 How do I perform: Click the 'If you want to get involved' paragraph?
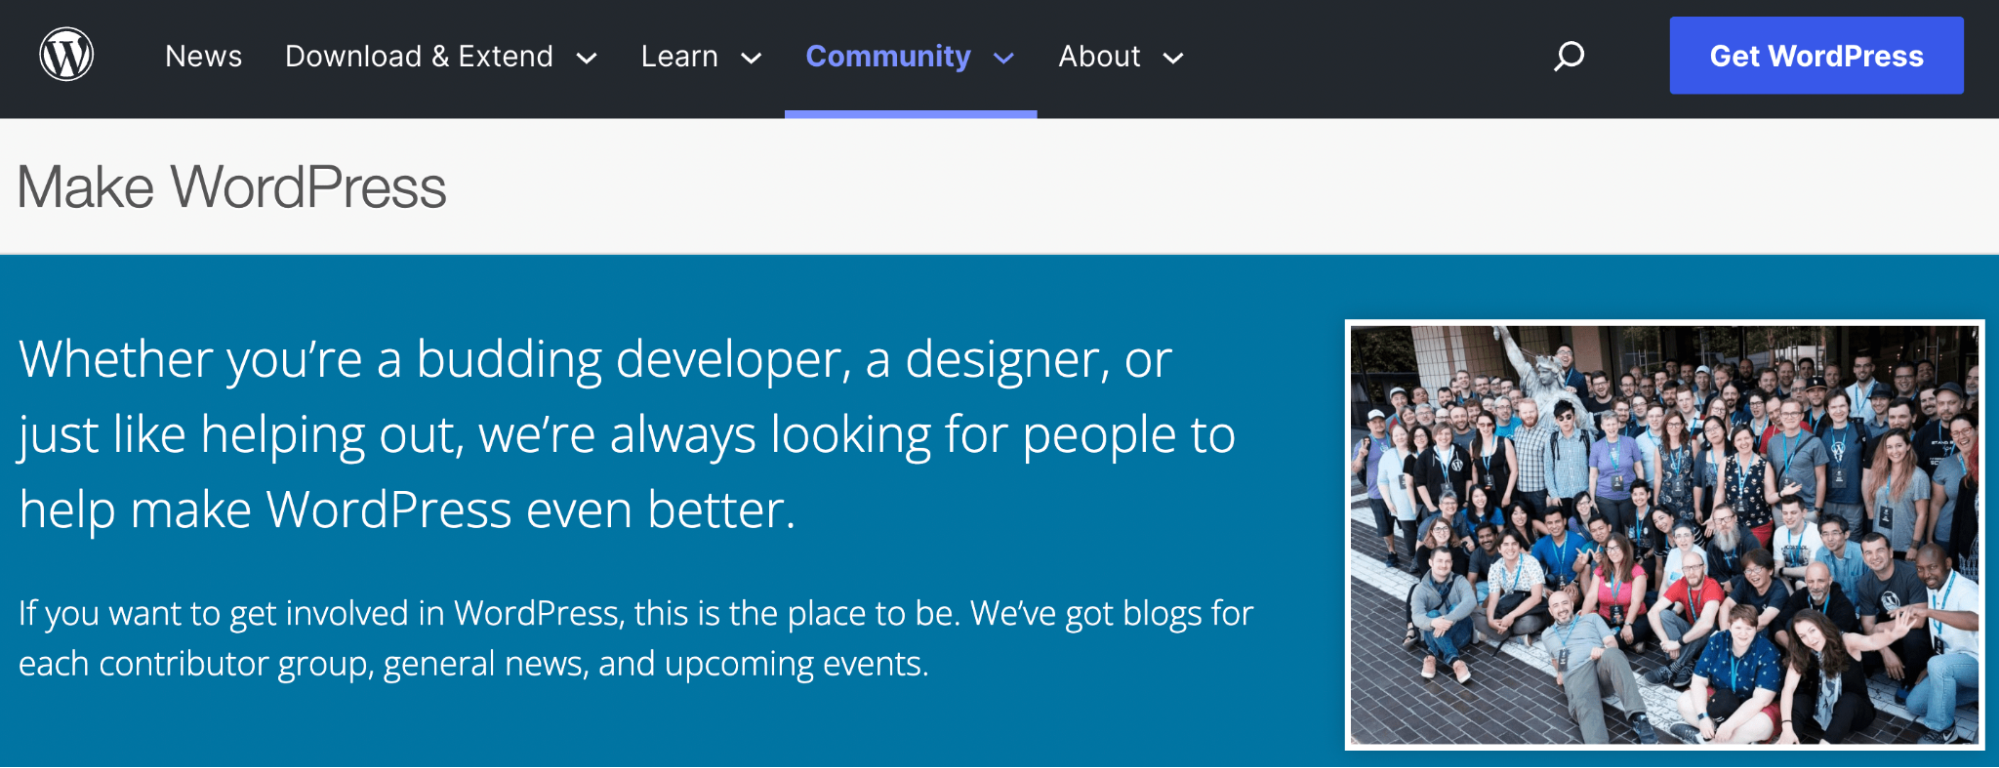pos(635,638)
